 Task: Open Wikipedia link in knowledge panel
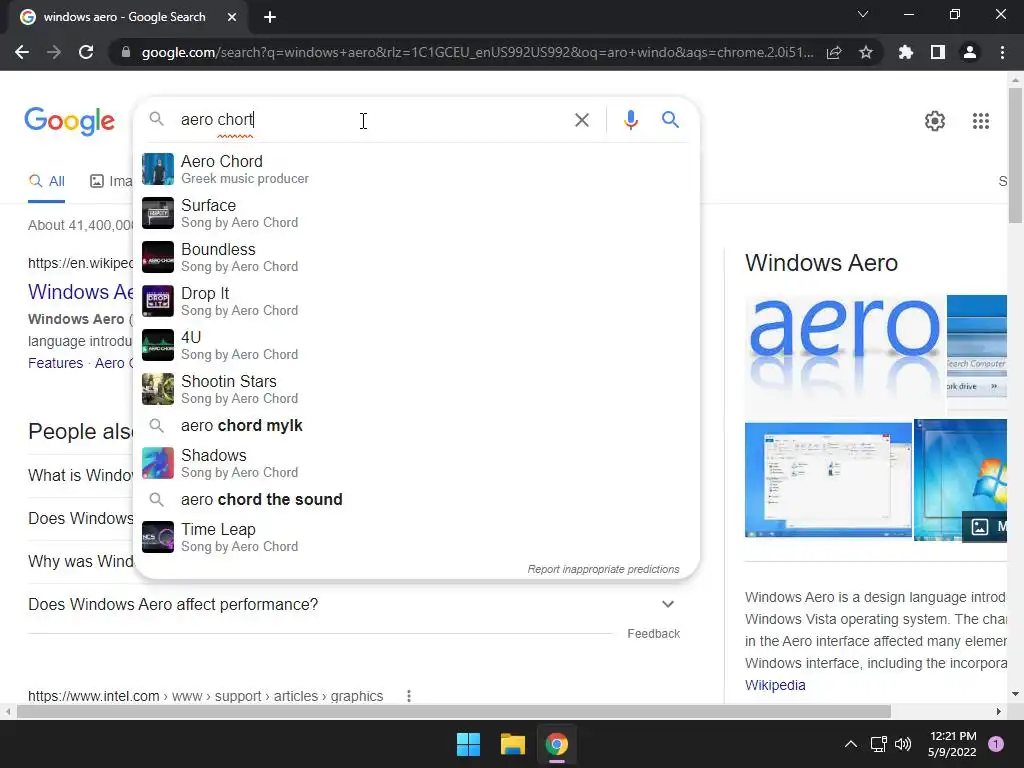pos(775,685)
